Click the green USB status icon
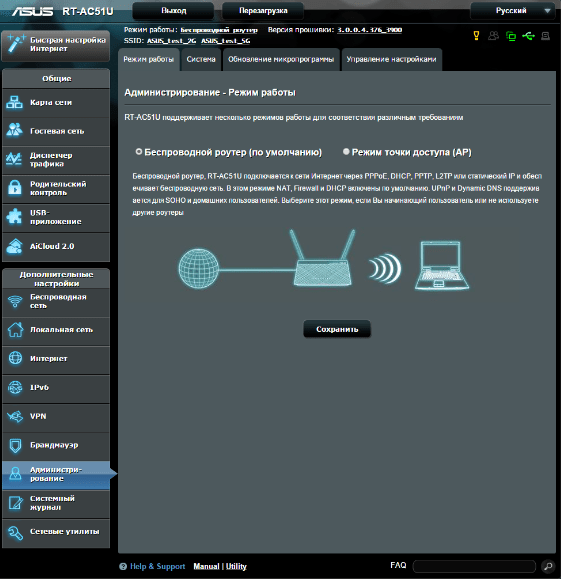Image resolution: width=561 pixels, height=579 pixels. 528,36
